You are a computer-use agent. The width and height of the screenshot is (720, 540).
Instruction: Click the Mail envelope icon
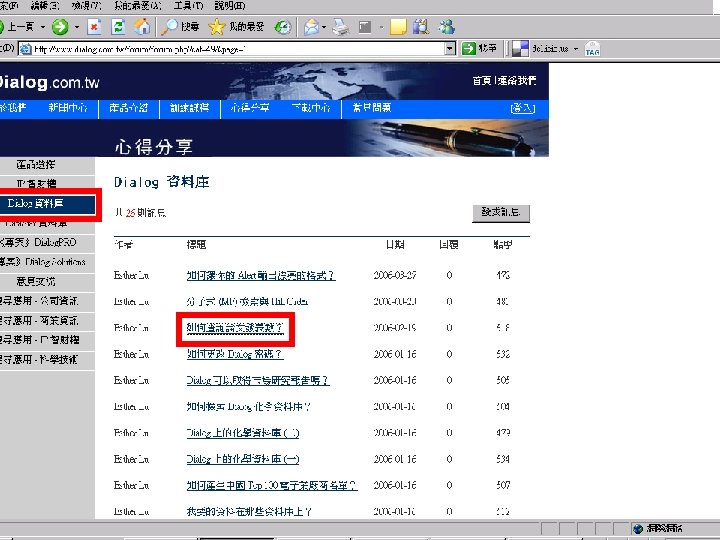pyautogui.click(x=311, y=27)
